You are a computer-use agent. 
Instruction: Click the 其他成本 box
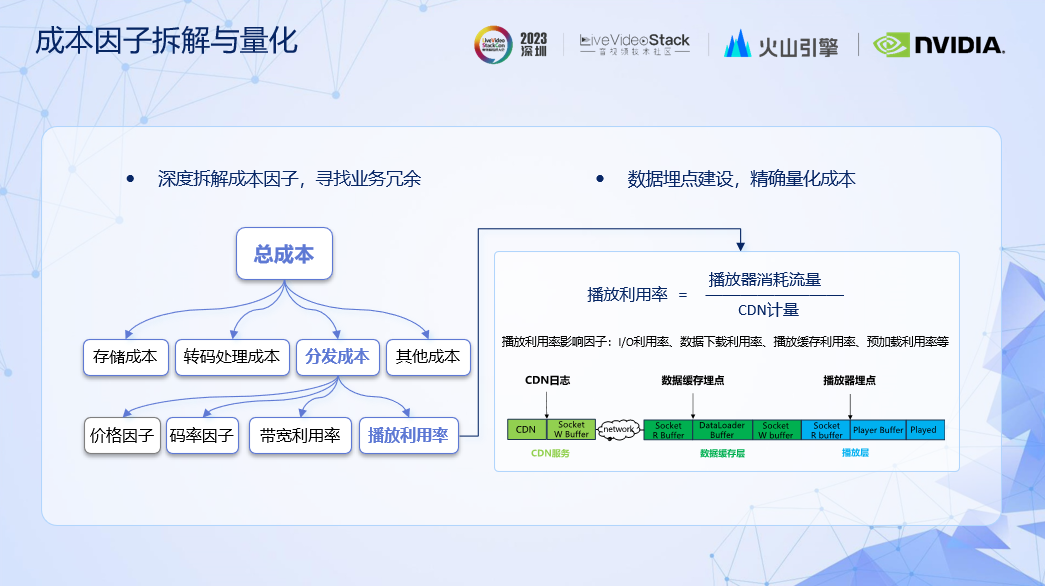point(428,356)
